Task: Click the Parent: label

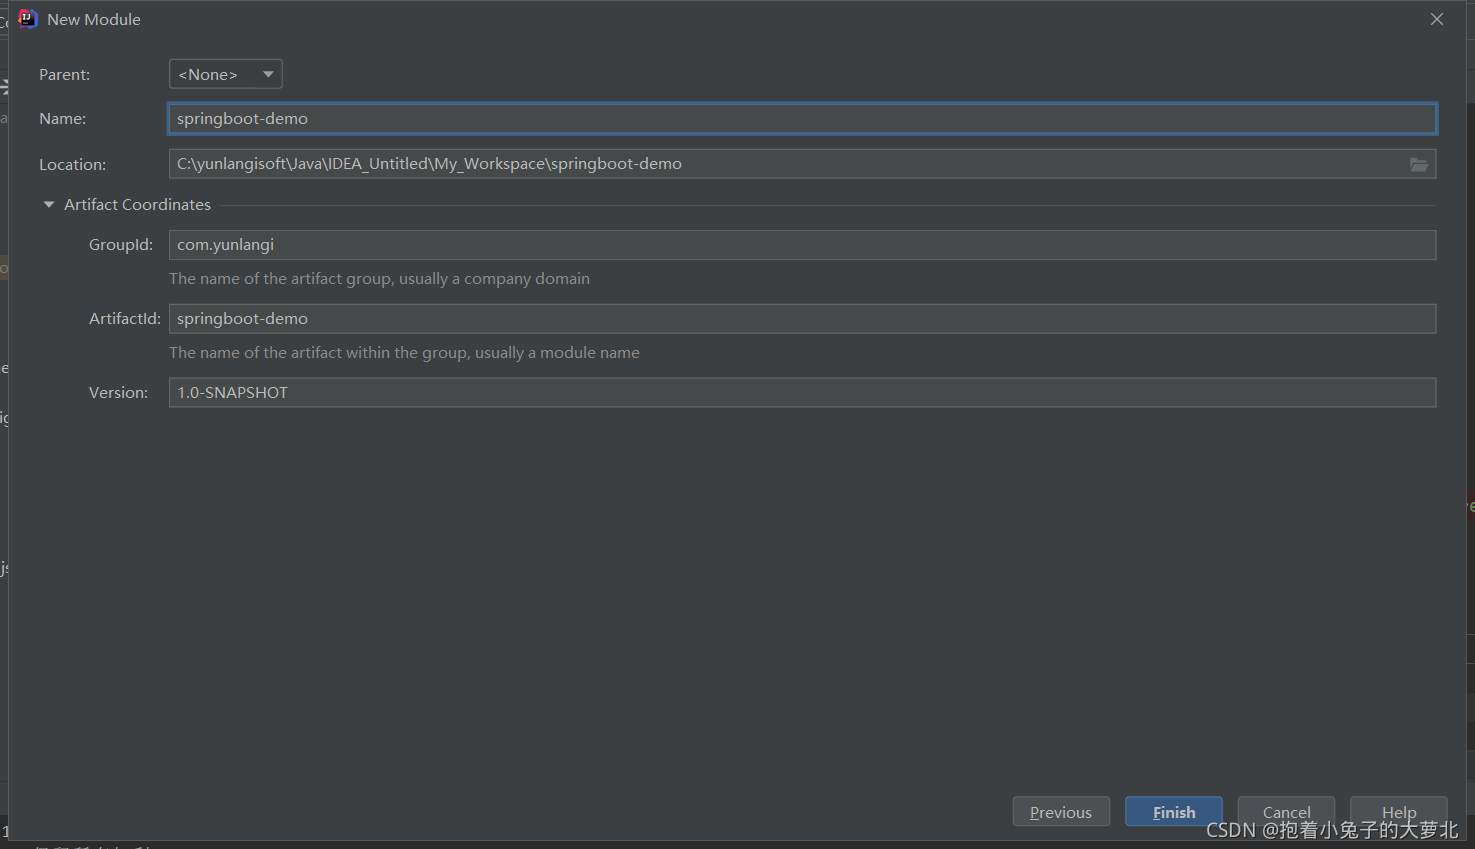Action: tap(64, 75)
